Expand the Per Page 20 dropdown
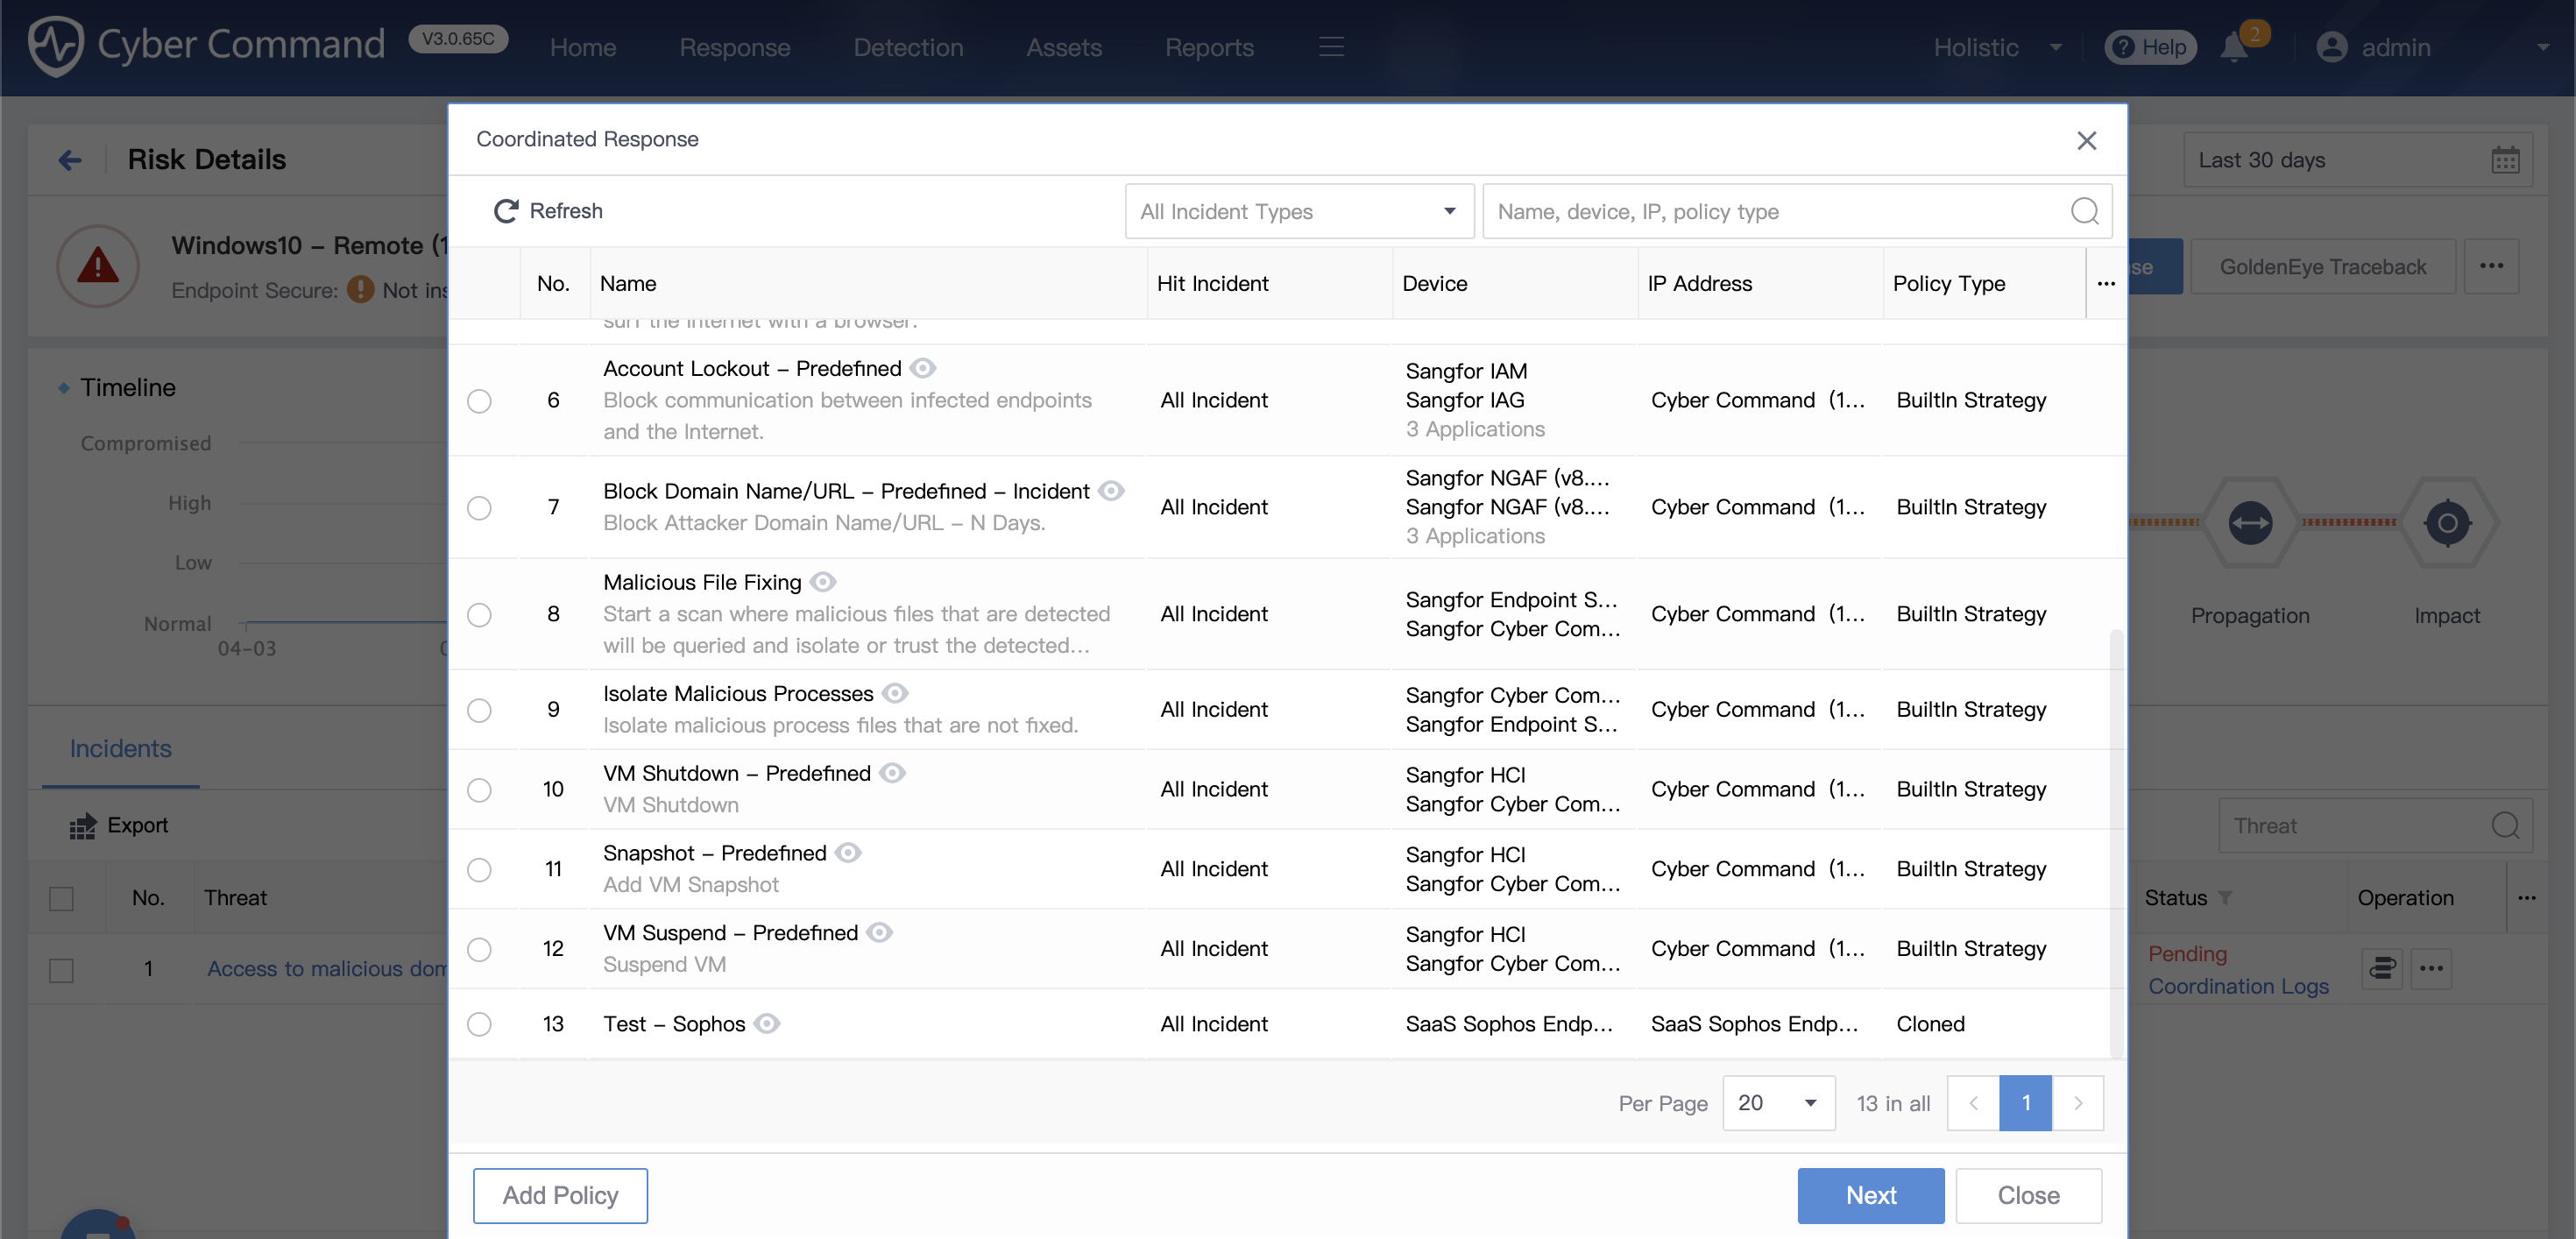 [1778, 1103]
